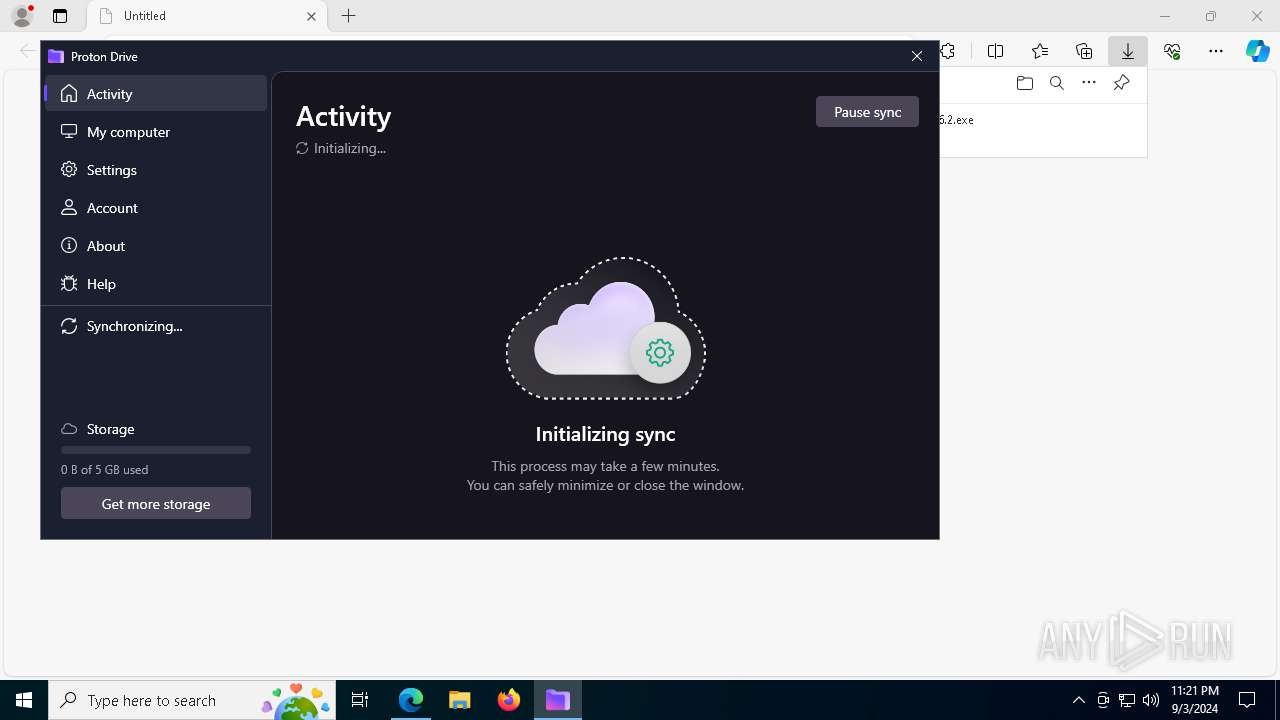The width and height of the screenshot is (1280, 720).
Task: Open the Help section
Action: pos(156,283)
